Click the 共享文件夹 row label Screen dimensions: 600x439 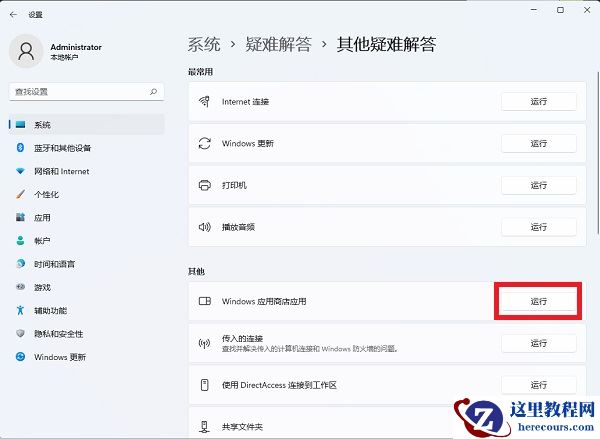[242, 427]
